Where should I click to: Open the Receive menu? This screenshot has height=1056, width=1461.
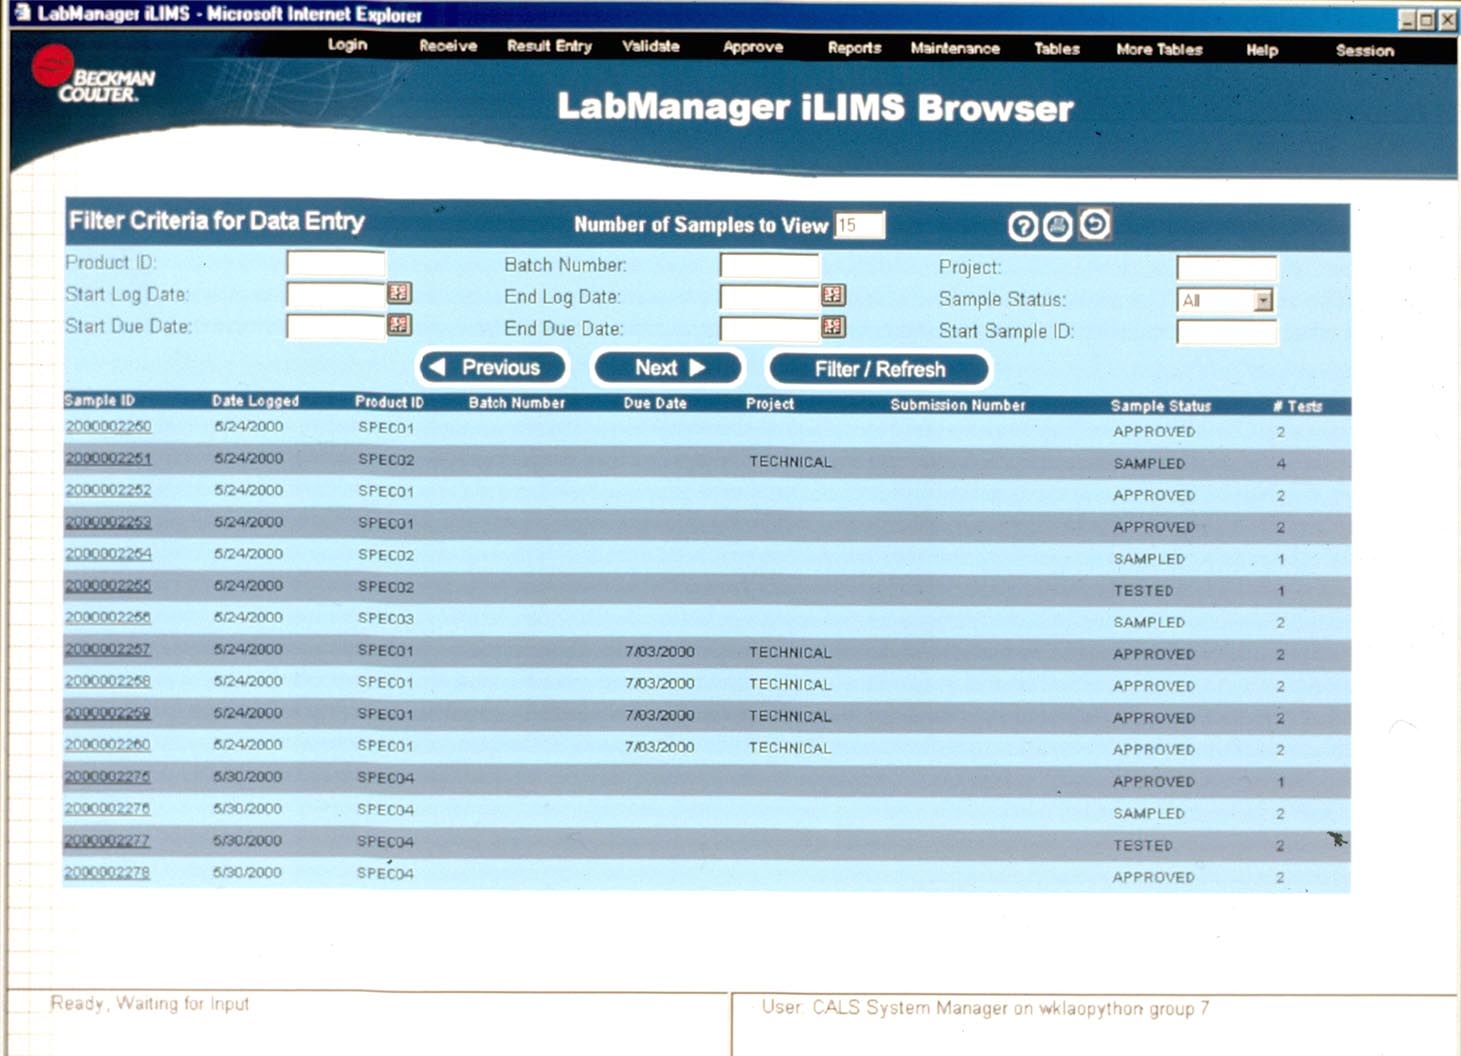[x=447, y=46]
